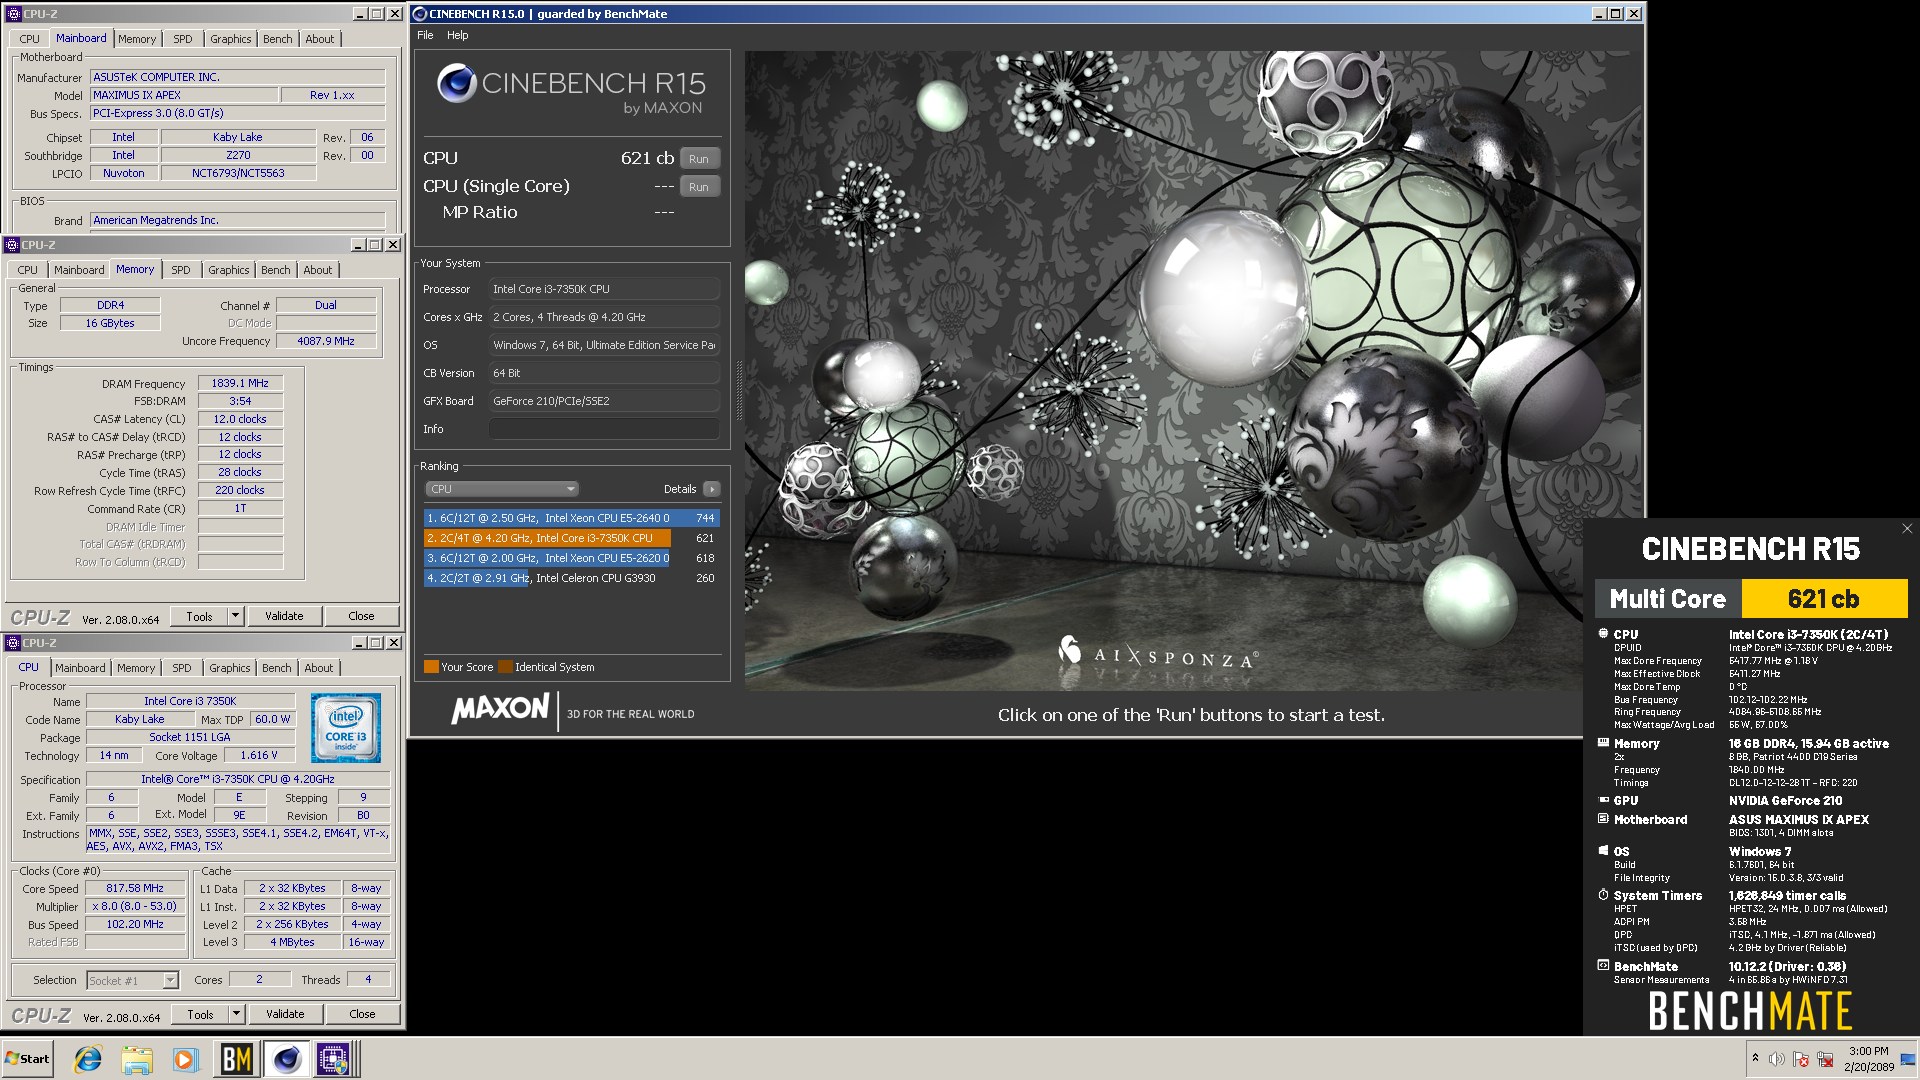Viewport: 1920px width, 1080px height.
Task: Open Internet Explorer from the taskbar
Action: [x=88, y=1059]
